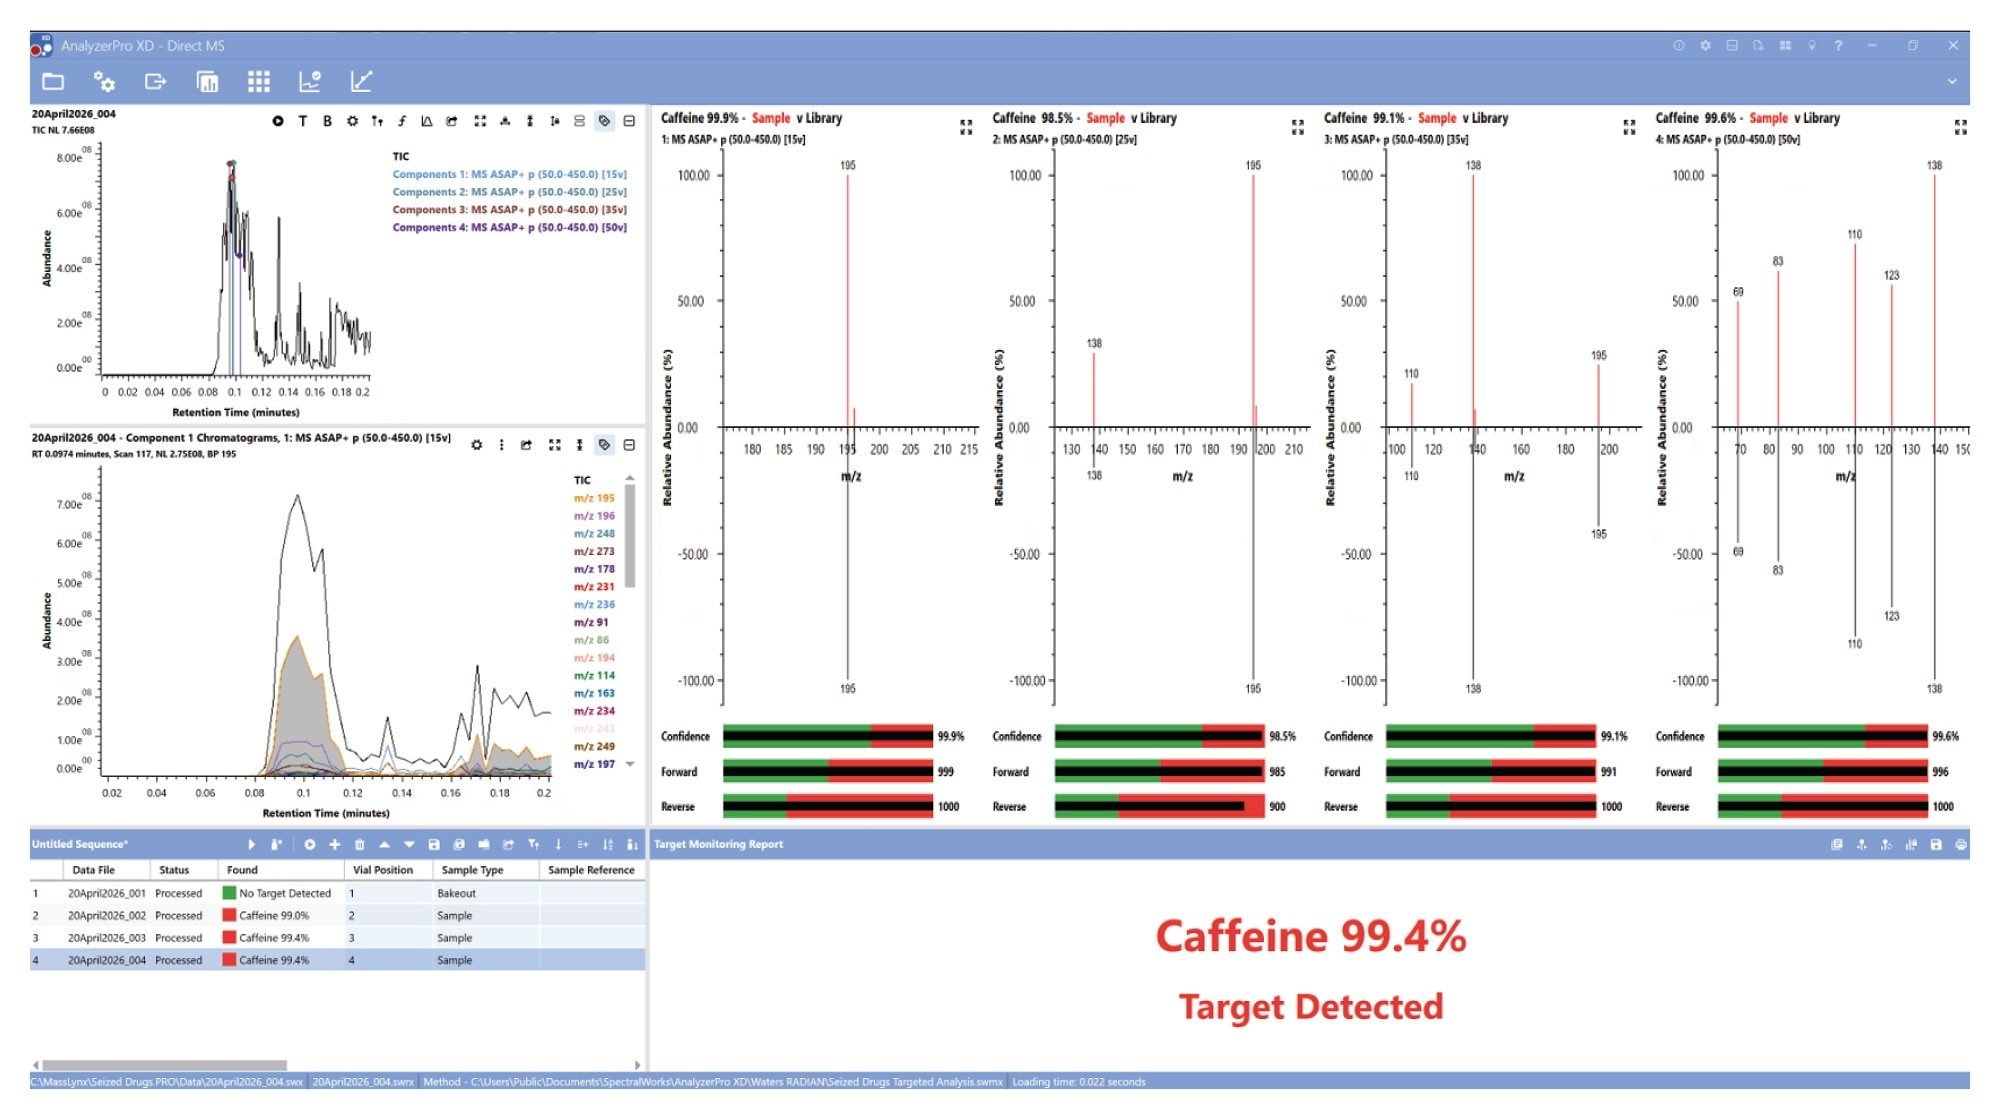2000x1117 pixels.
Task: Open folder icon in main toolbar
Action: (x=53, y=81)
